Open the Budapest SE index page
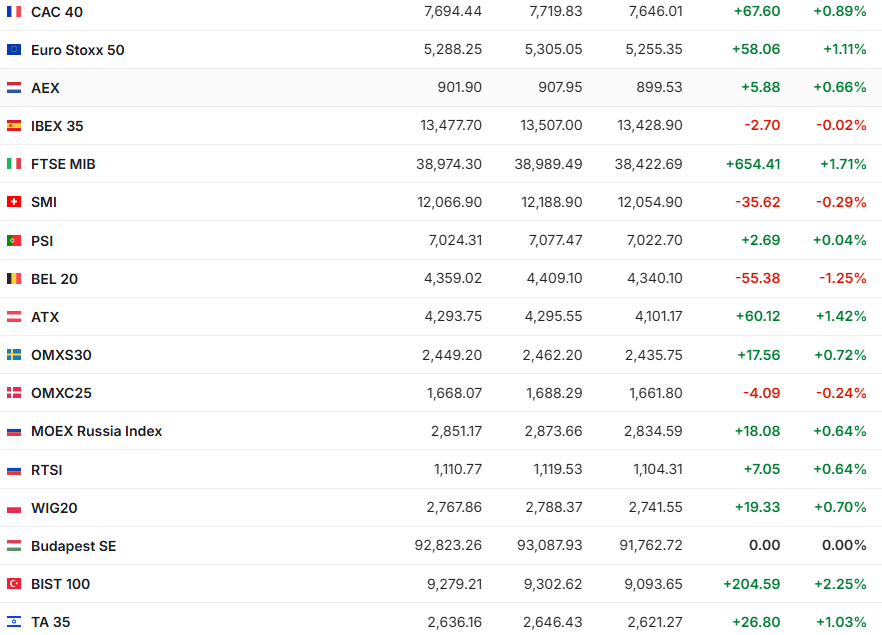Screen dimensions: 882x635 pyautogui.click(x=73, y=546)
